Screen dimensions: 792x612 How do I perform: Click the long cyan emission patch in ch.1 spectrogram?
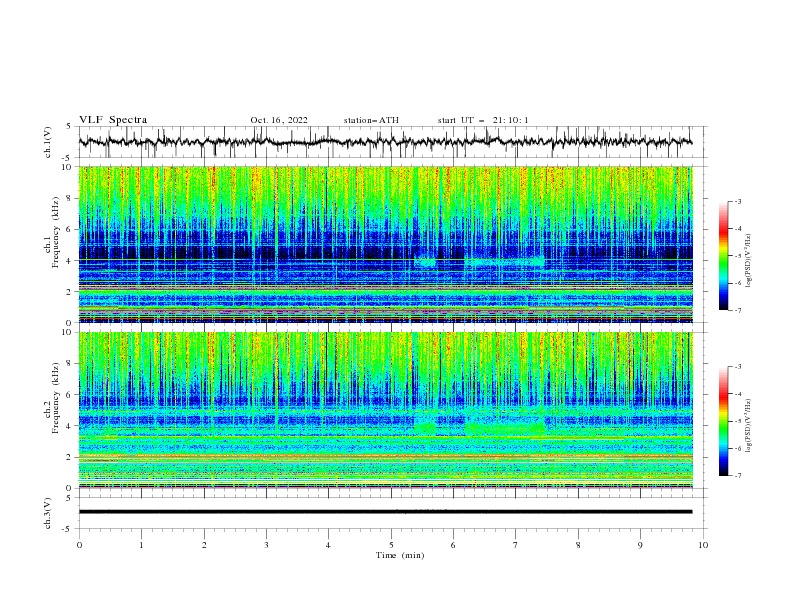pyautogui.click(x=504, y=263)
